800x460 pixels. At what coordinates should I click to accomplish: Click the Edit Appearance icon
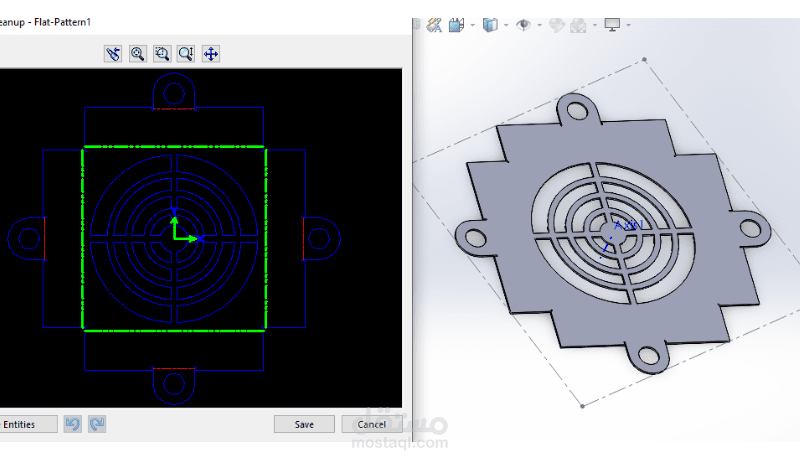(x=557, y=25)
